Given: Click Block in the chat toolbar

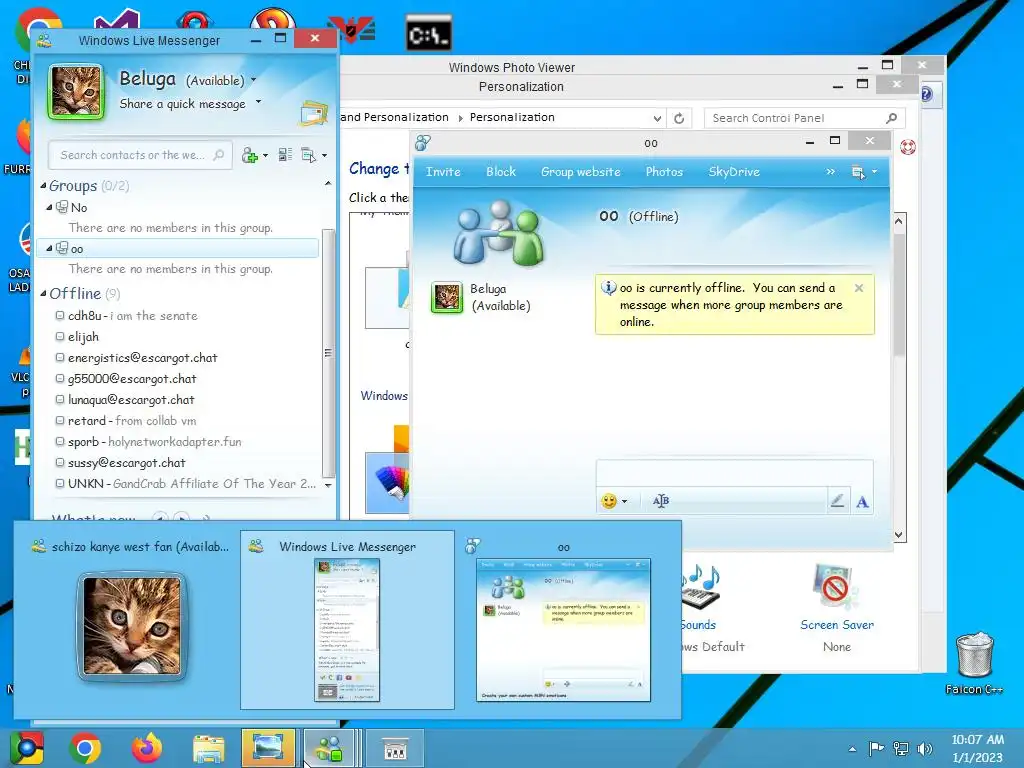Looking at the screenshot, I should 501,172.
